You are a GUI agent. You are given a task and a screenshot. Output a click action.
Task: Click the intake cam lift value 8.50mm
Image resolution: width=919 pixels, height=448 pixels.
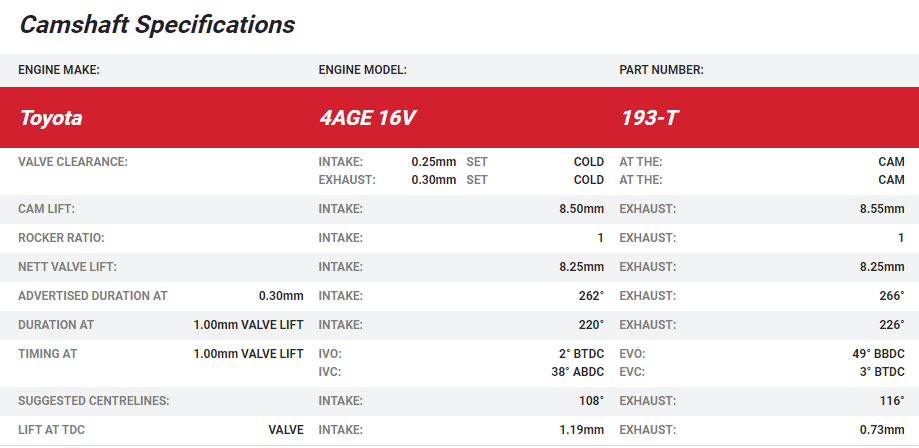[x=581, y=209]
